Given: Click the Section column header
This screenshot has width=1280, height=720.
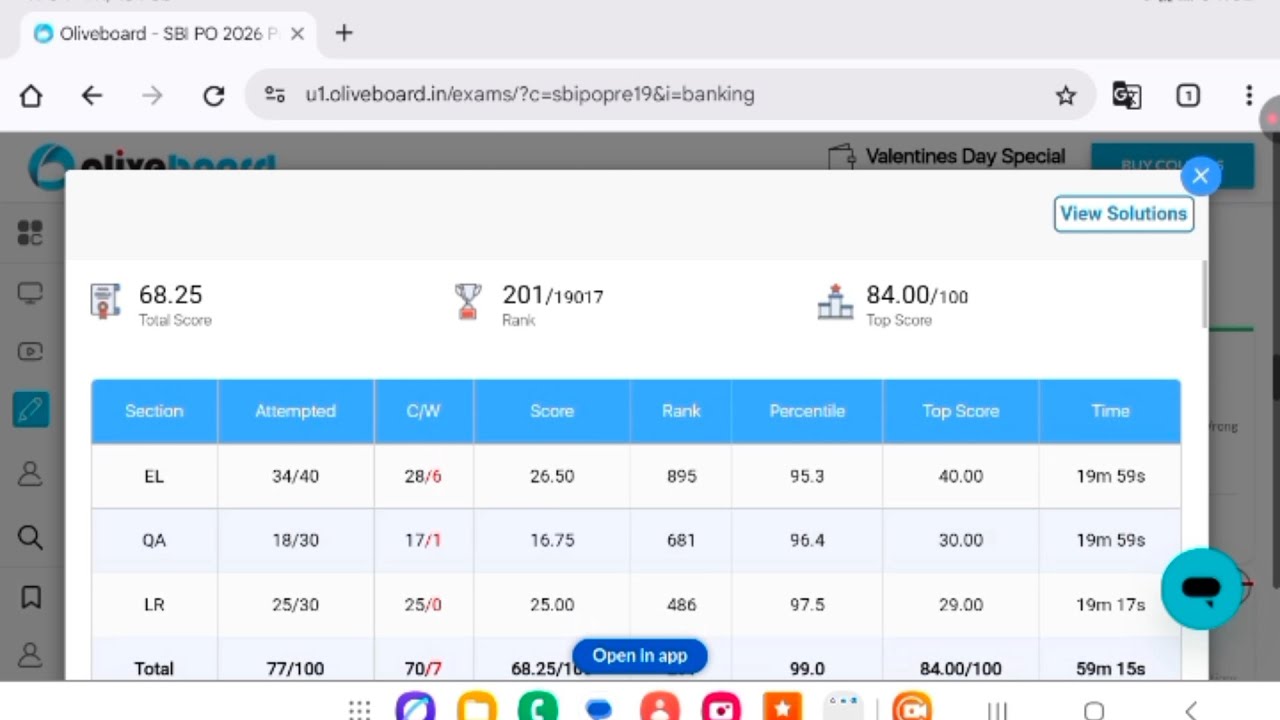Looking at the screenshot, I should point(154,411).
